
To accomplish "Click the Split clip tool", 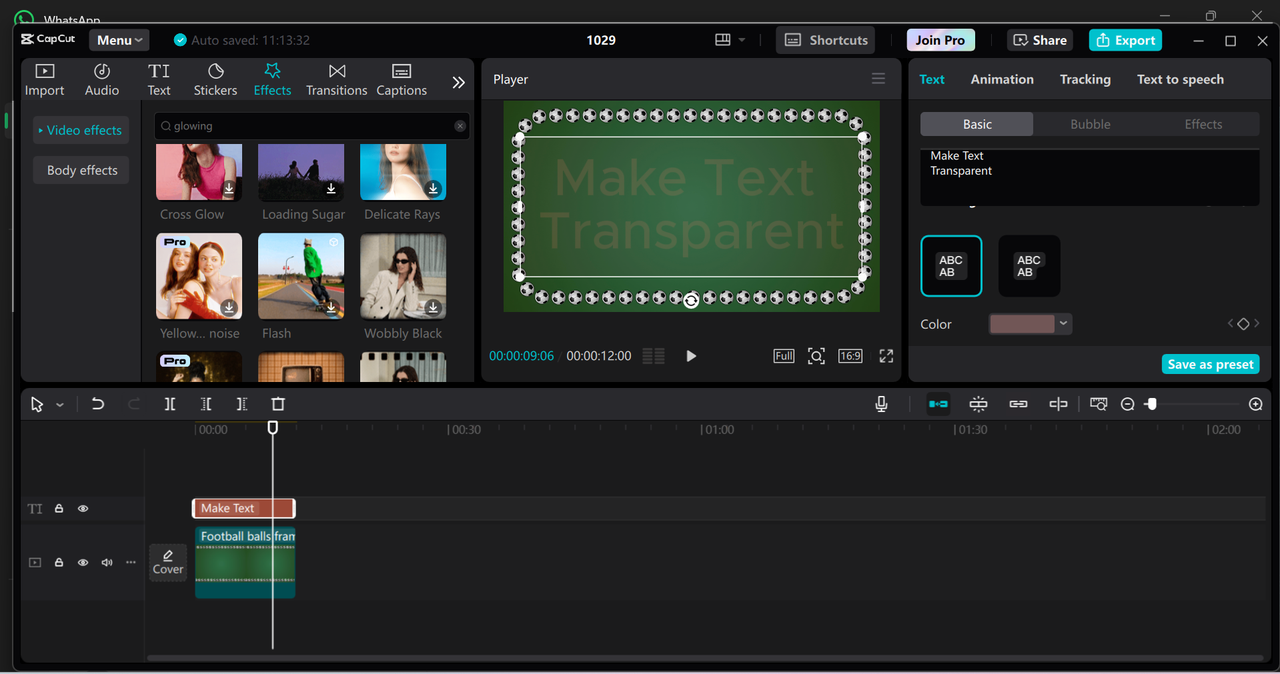I will coord(170,404).
